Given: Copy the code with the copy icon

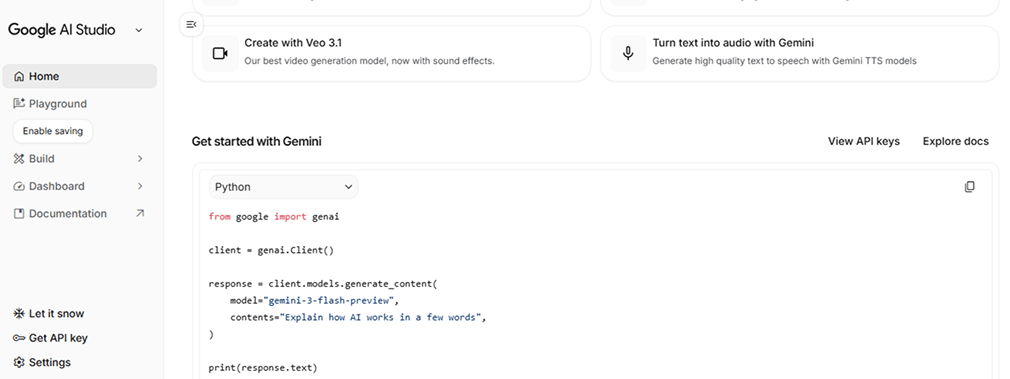Looking at the screenshot, I should [969, 187].
